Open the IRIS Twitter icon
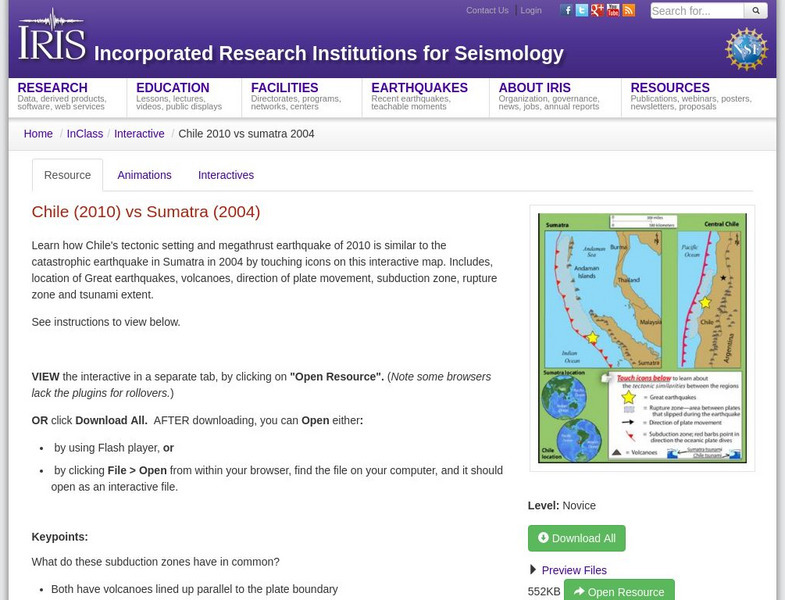This screenshot has width=785, height=600. (x=581, y=10)
